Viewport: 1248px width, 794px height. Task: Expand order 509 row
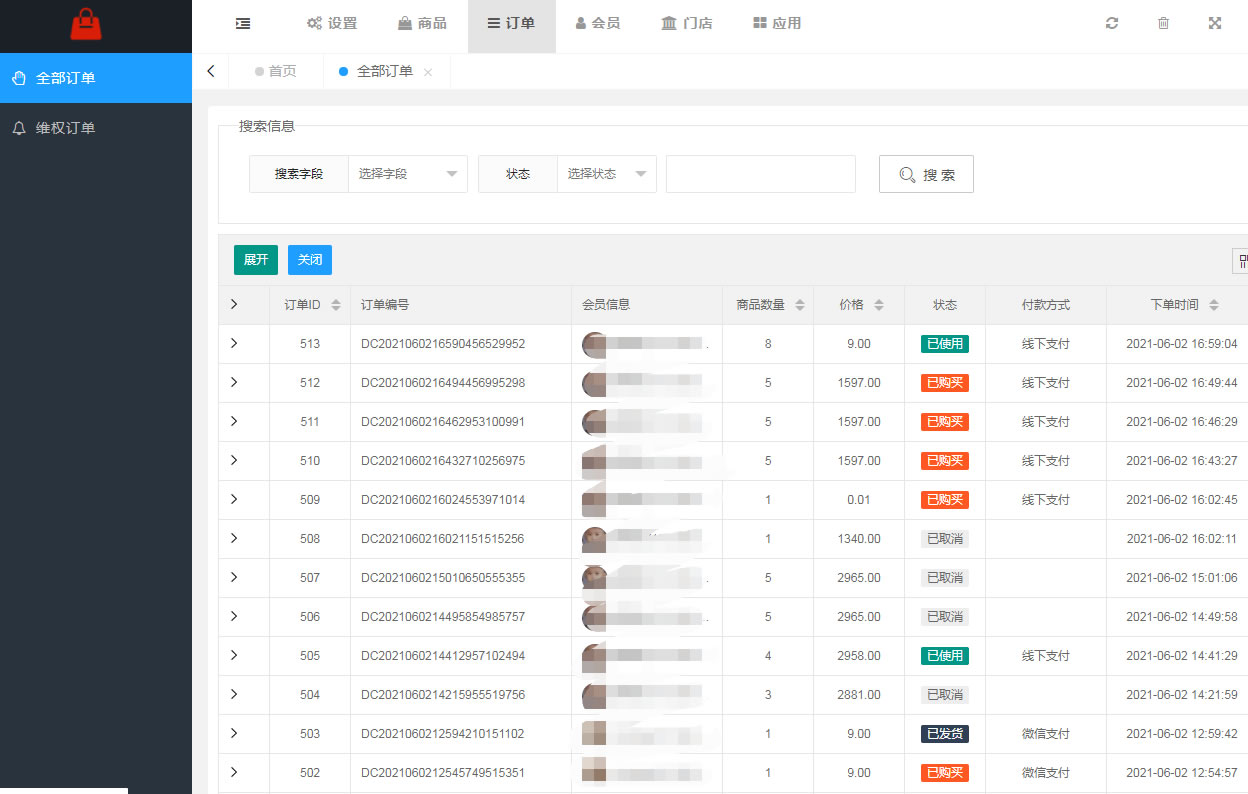(x=234, y=499)
